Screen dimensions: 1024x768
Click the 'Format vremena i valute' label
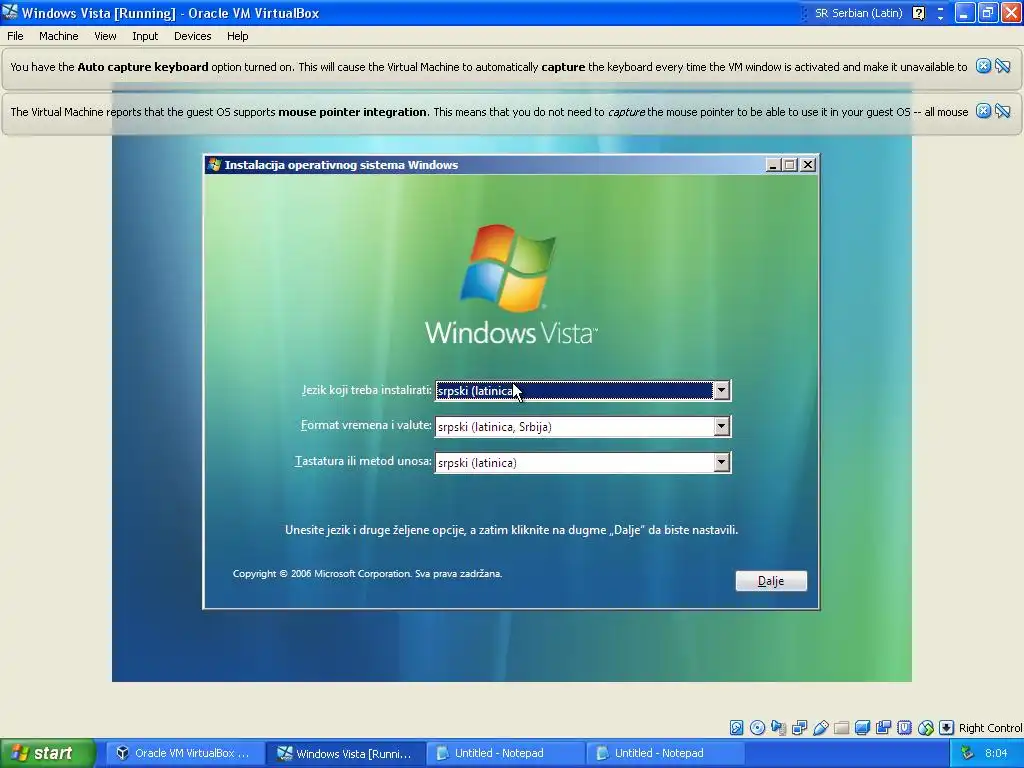coord(366,425)
